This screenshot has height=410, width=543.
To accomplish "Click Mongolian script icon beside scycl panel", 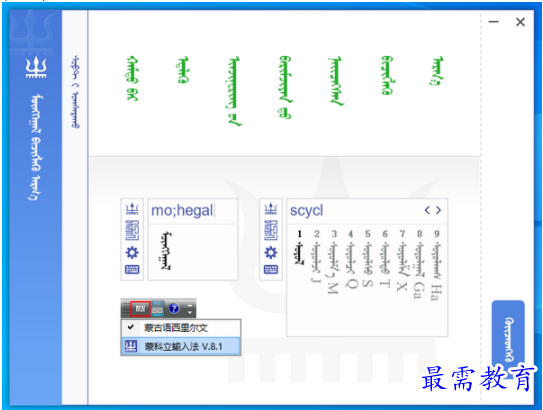I will (x=270, y=231).
